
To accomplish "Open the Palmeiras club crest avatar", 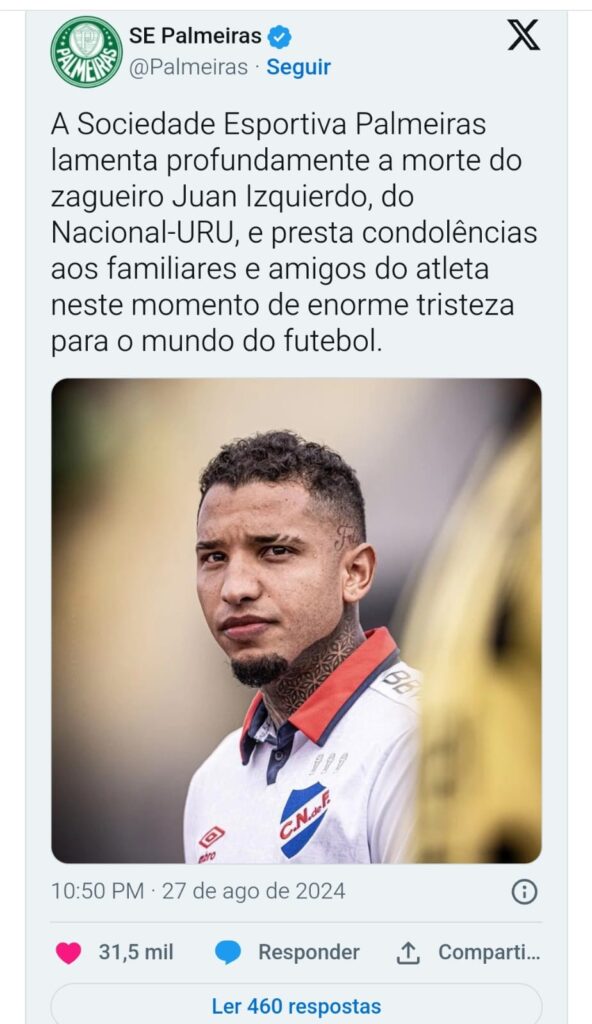I will pyautogui.click(x=86, y=52).
